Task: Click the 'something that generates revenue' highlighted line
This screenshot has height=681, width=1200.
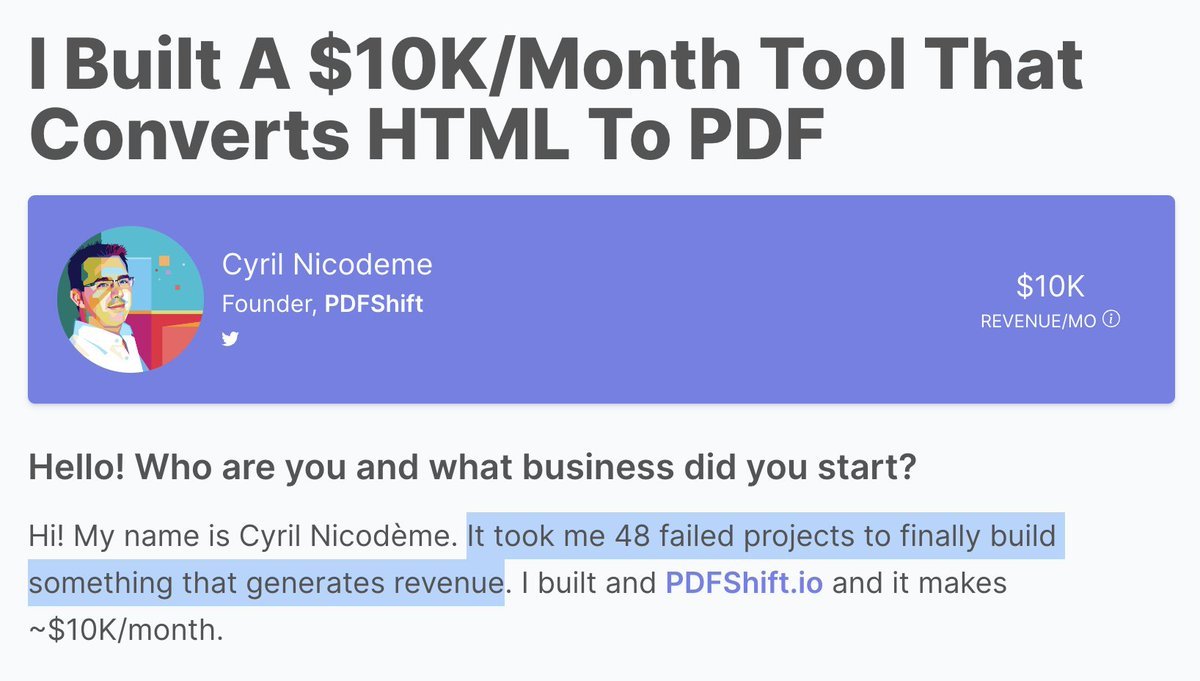Action: tap(265, 582)
